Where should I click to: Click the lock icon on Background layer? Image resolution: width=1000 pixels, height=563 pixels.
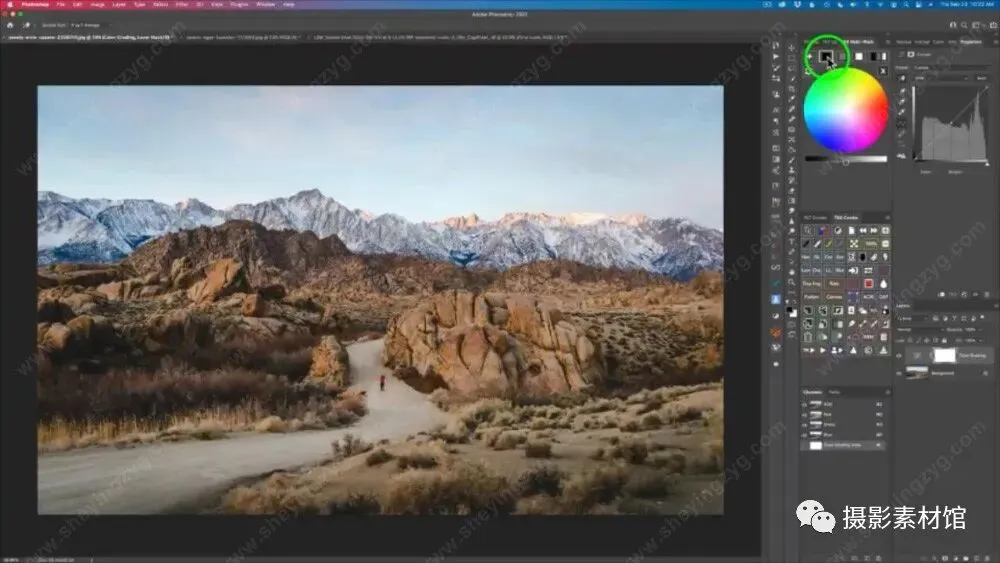985,373
